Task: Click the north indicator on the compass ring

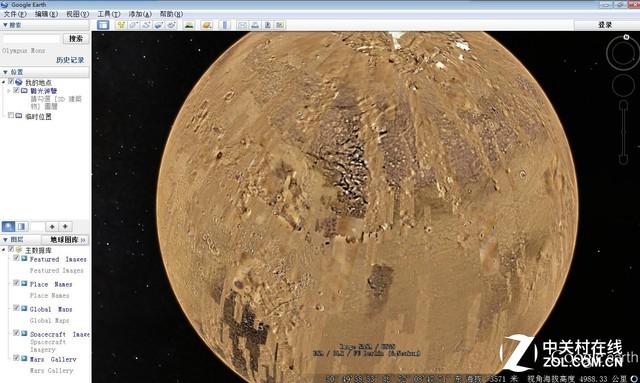Action: coord(626,37)
